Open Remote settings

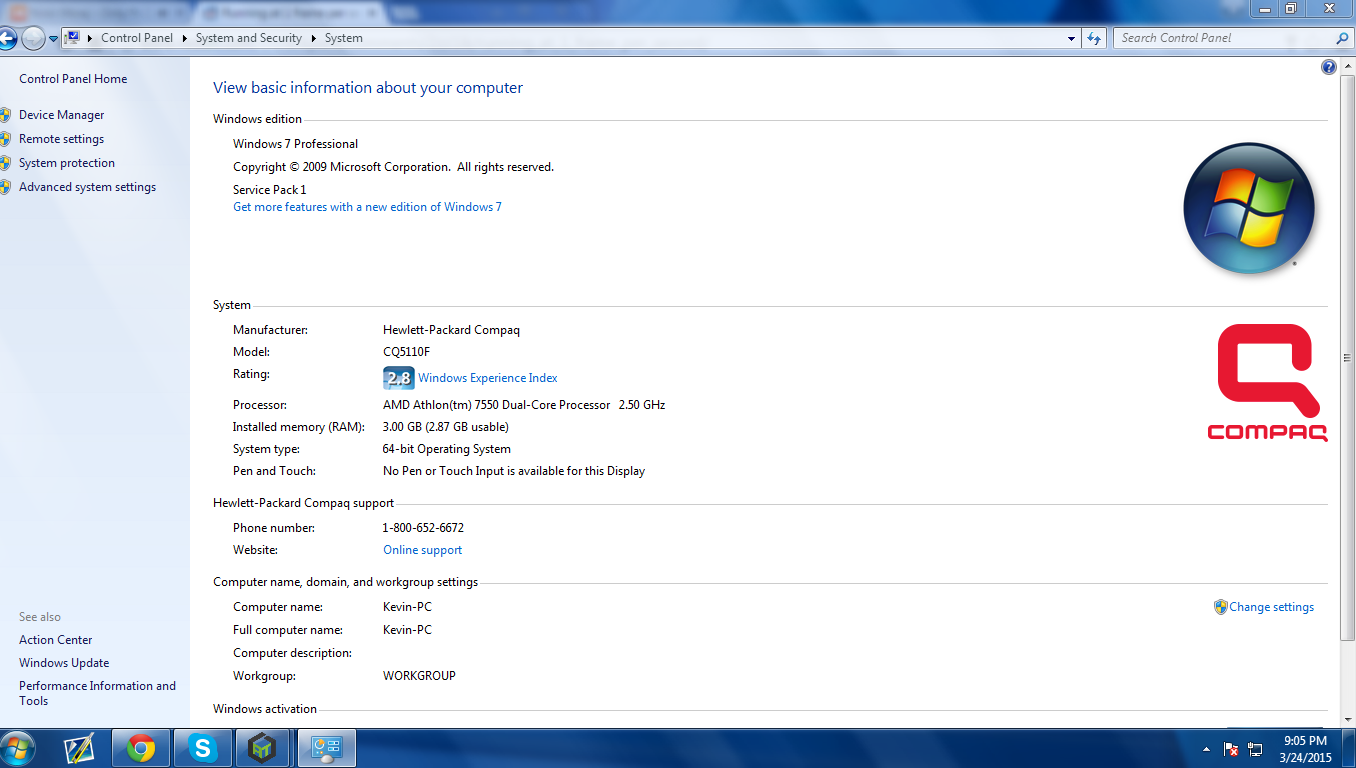pyautogui.click(x=61, y=139)
